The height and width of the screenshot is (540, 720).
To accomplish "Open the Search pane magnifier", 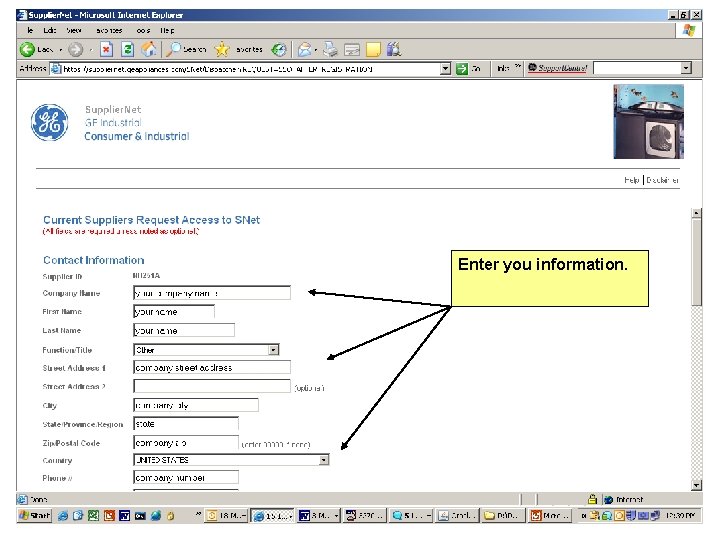I will [x=173, y=49].
